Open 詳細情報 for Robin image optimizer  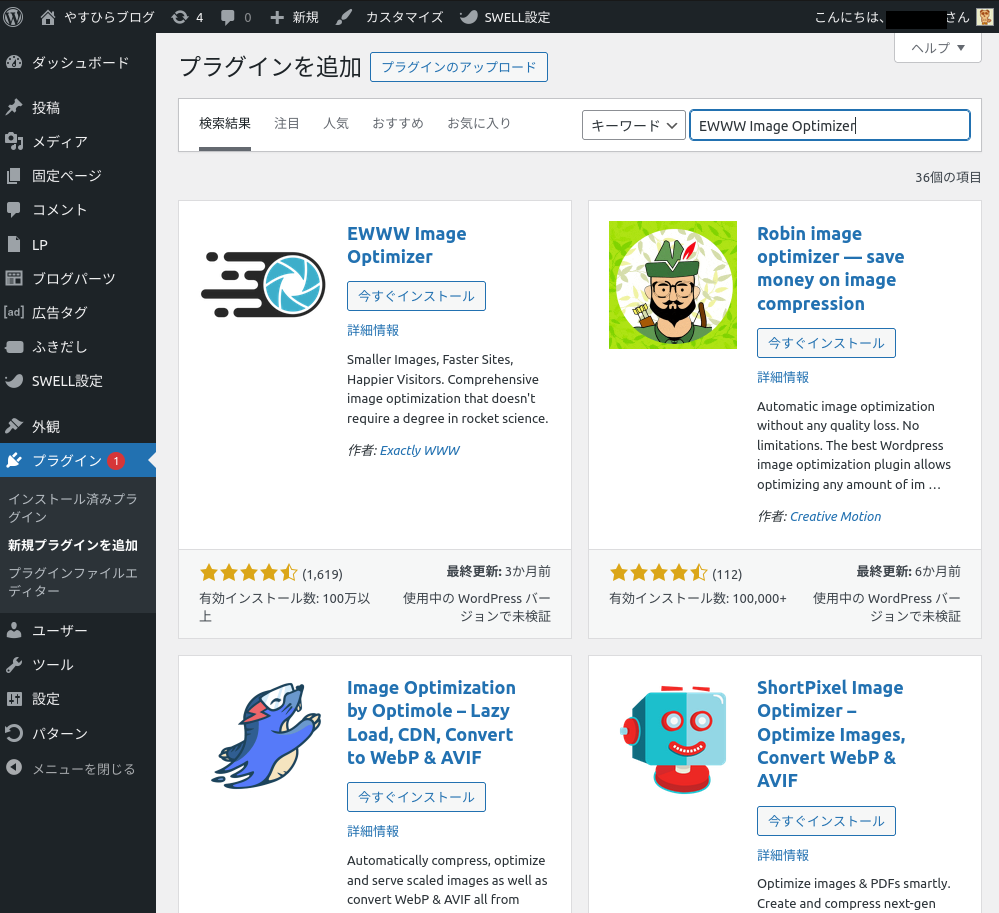coord(782,377)
